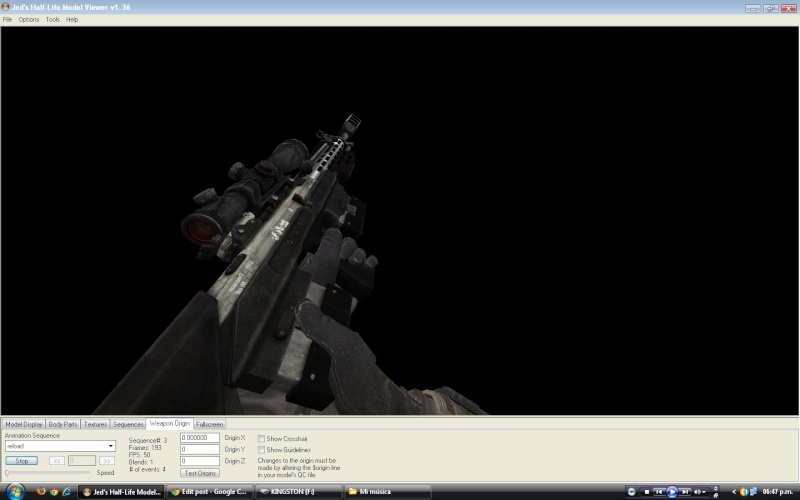Open the KINGSTON (F:) taskbar window
The height and width of the screenshot is (500, 800).
click(298, 492)
